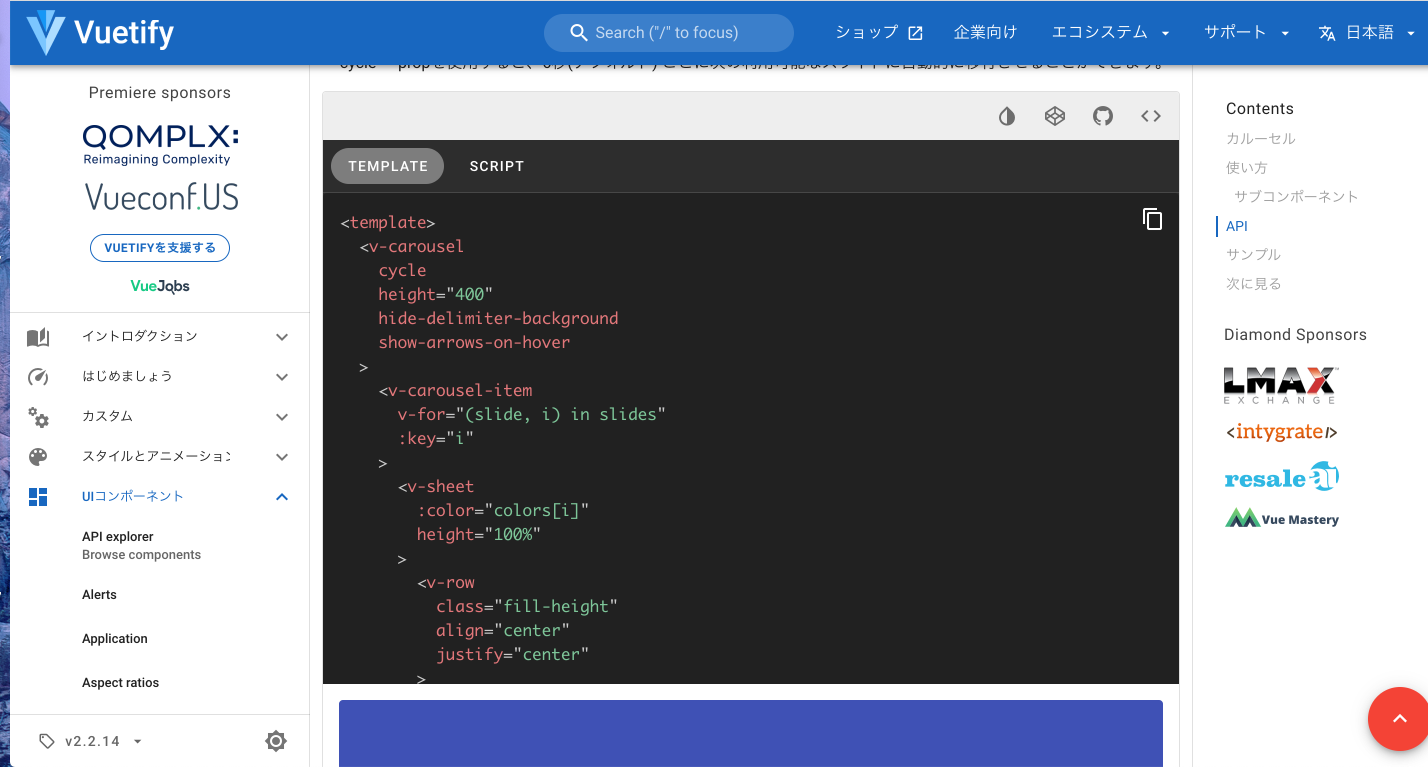Click the Vue Mastery sponsor logo
Viewport: 1428px width, 767px height.
(x=1282, y=518)
